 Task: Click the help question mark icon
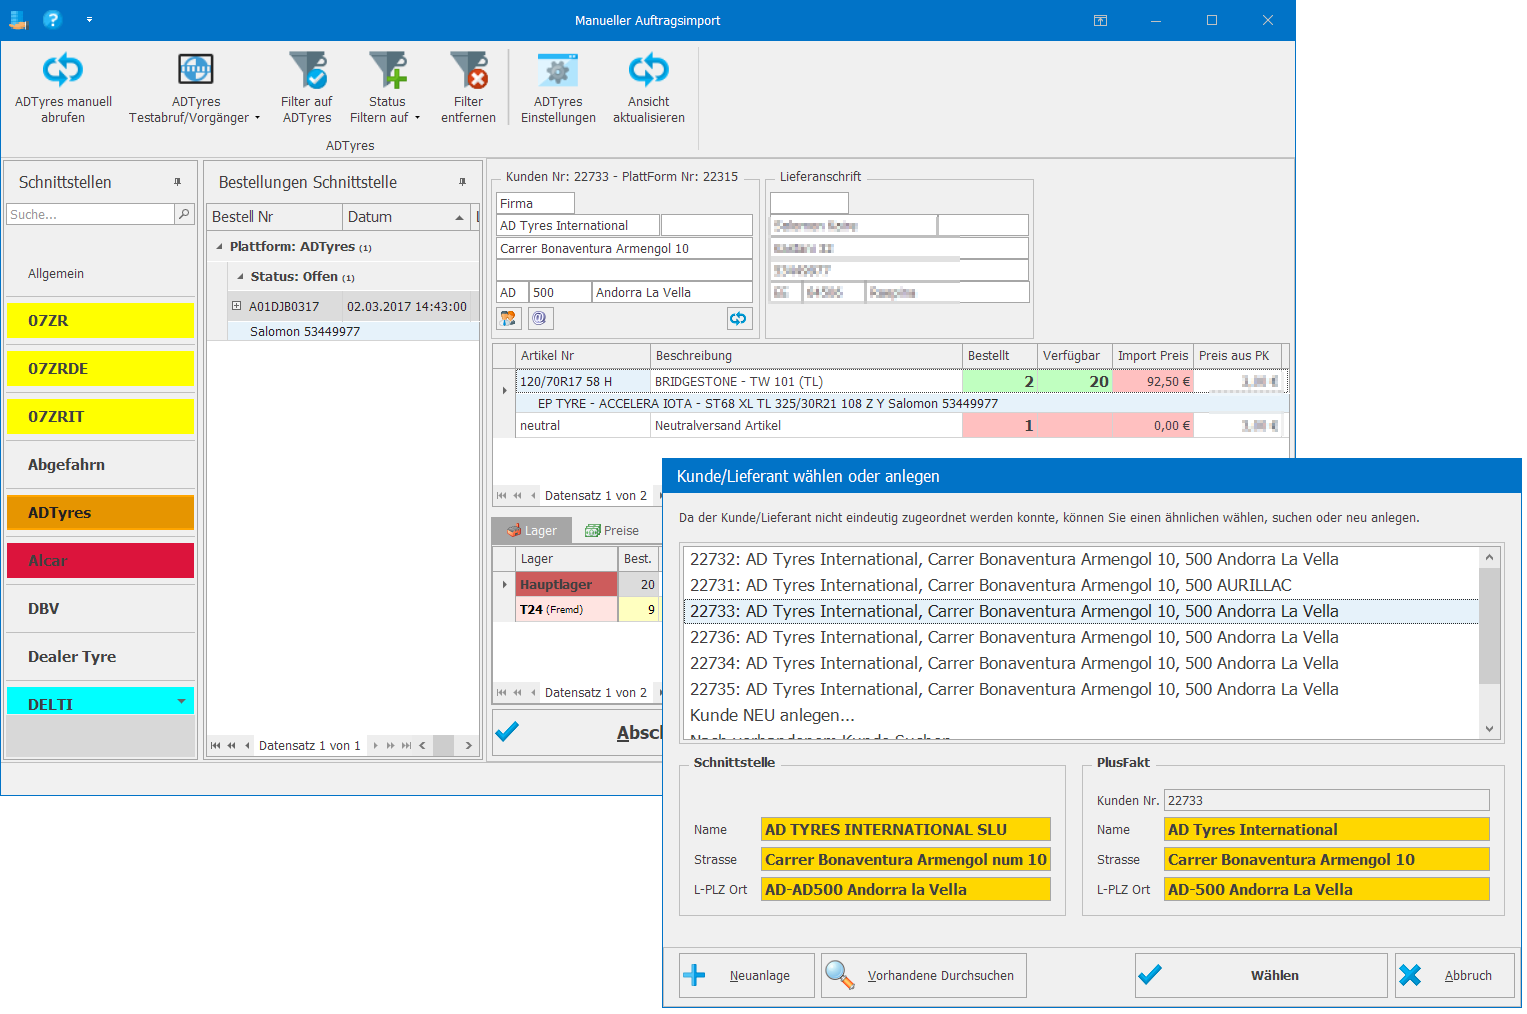(52, 19)
